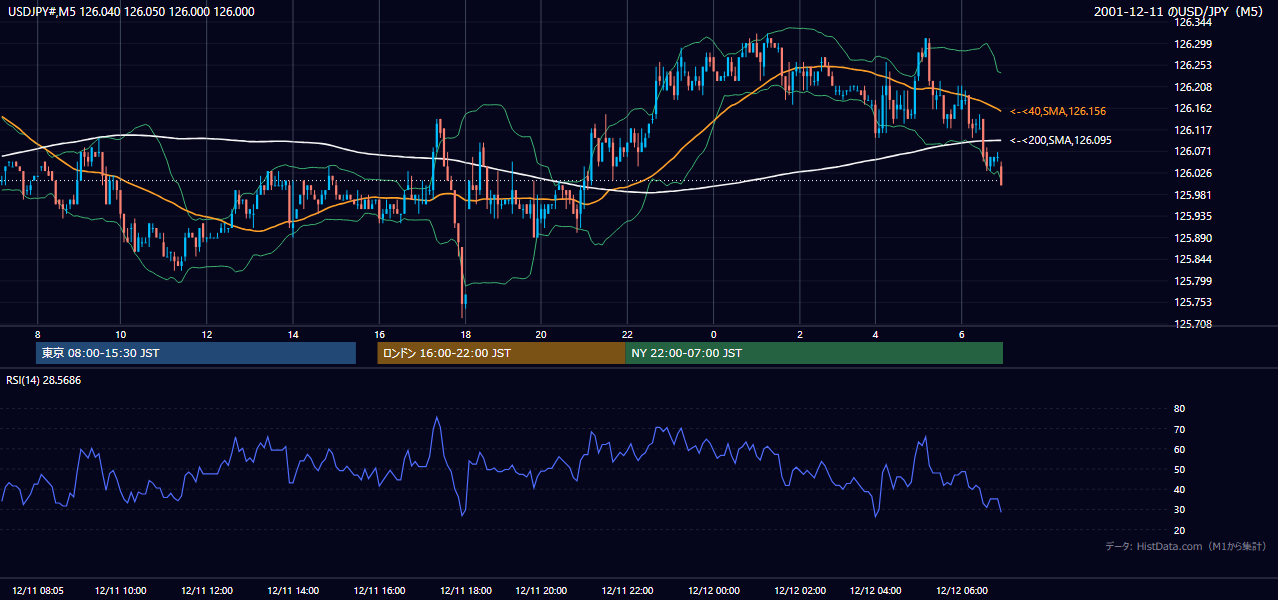Click price axis value 126.117
Image resolution: width=1278 pixels, height=600 pixels.
[1192, 130]
